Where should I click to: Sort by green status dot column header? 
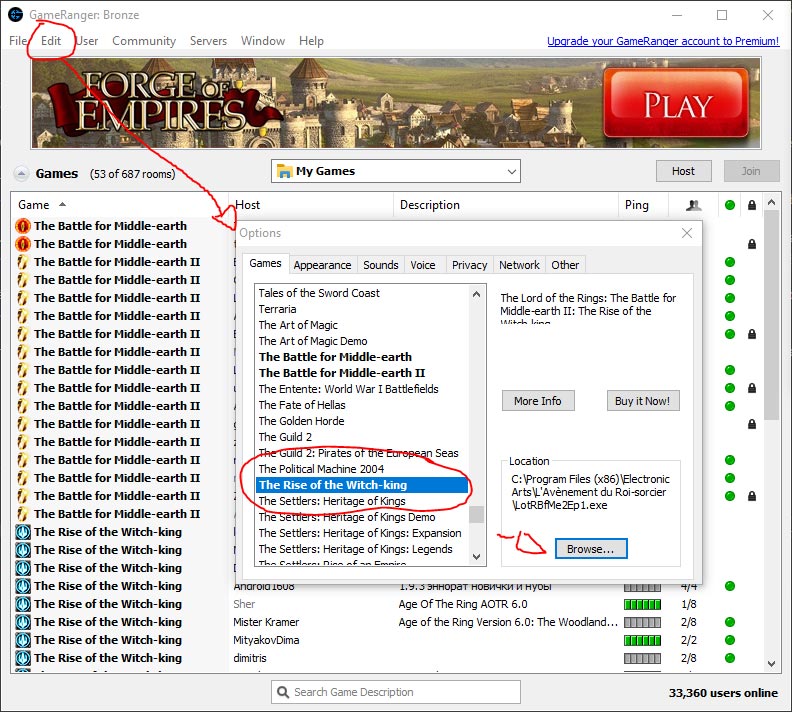pos(729,205)
